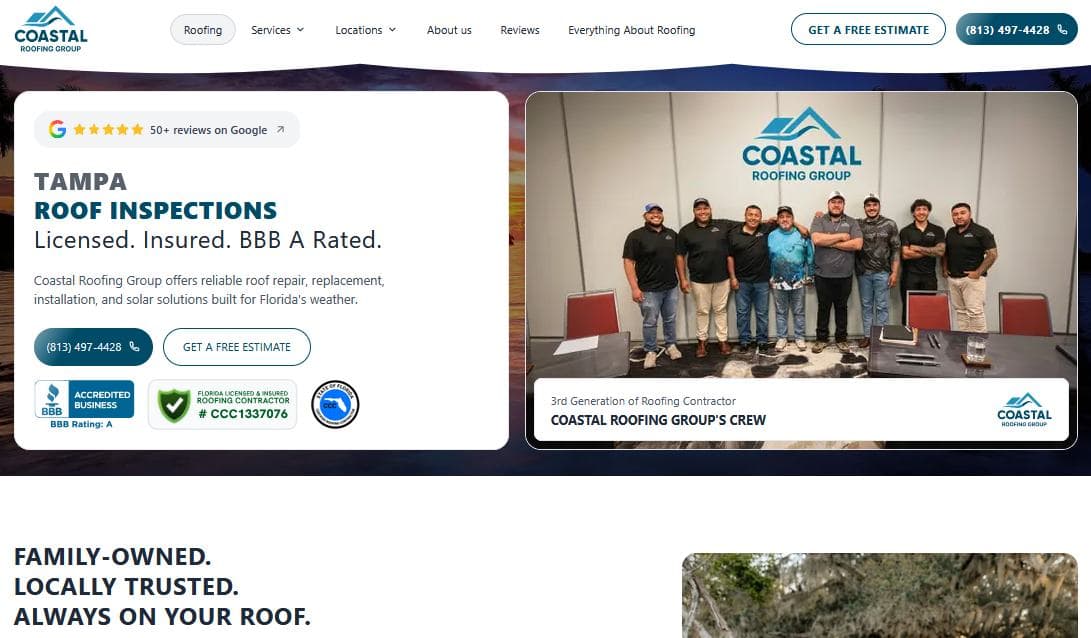Go to the About us page

(x=449, y=30)
